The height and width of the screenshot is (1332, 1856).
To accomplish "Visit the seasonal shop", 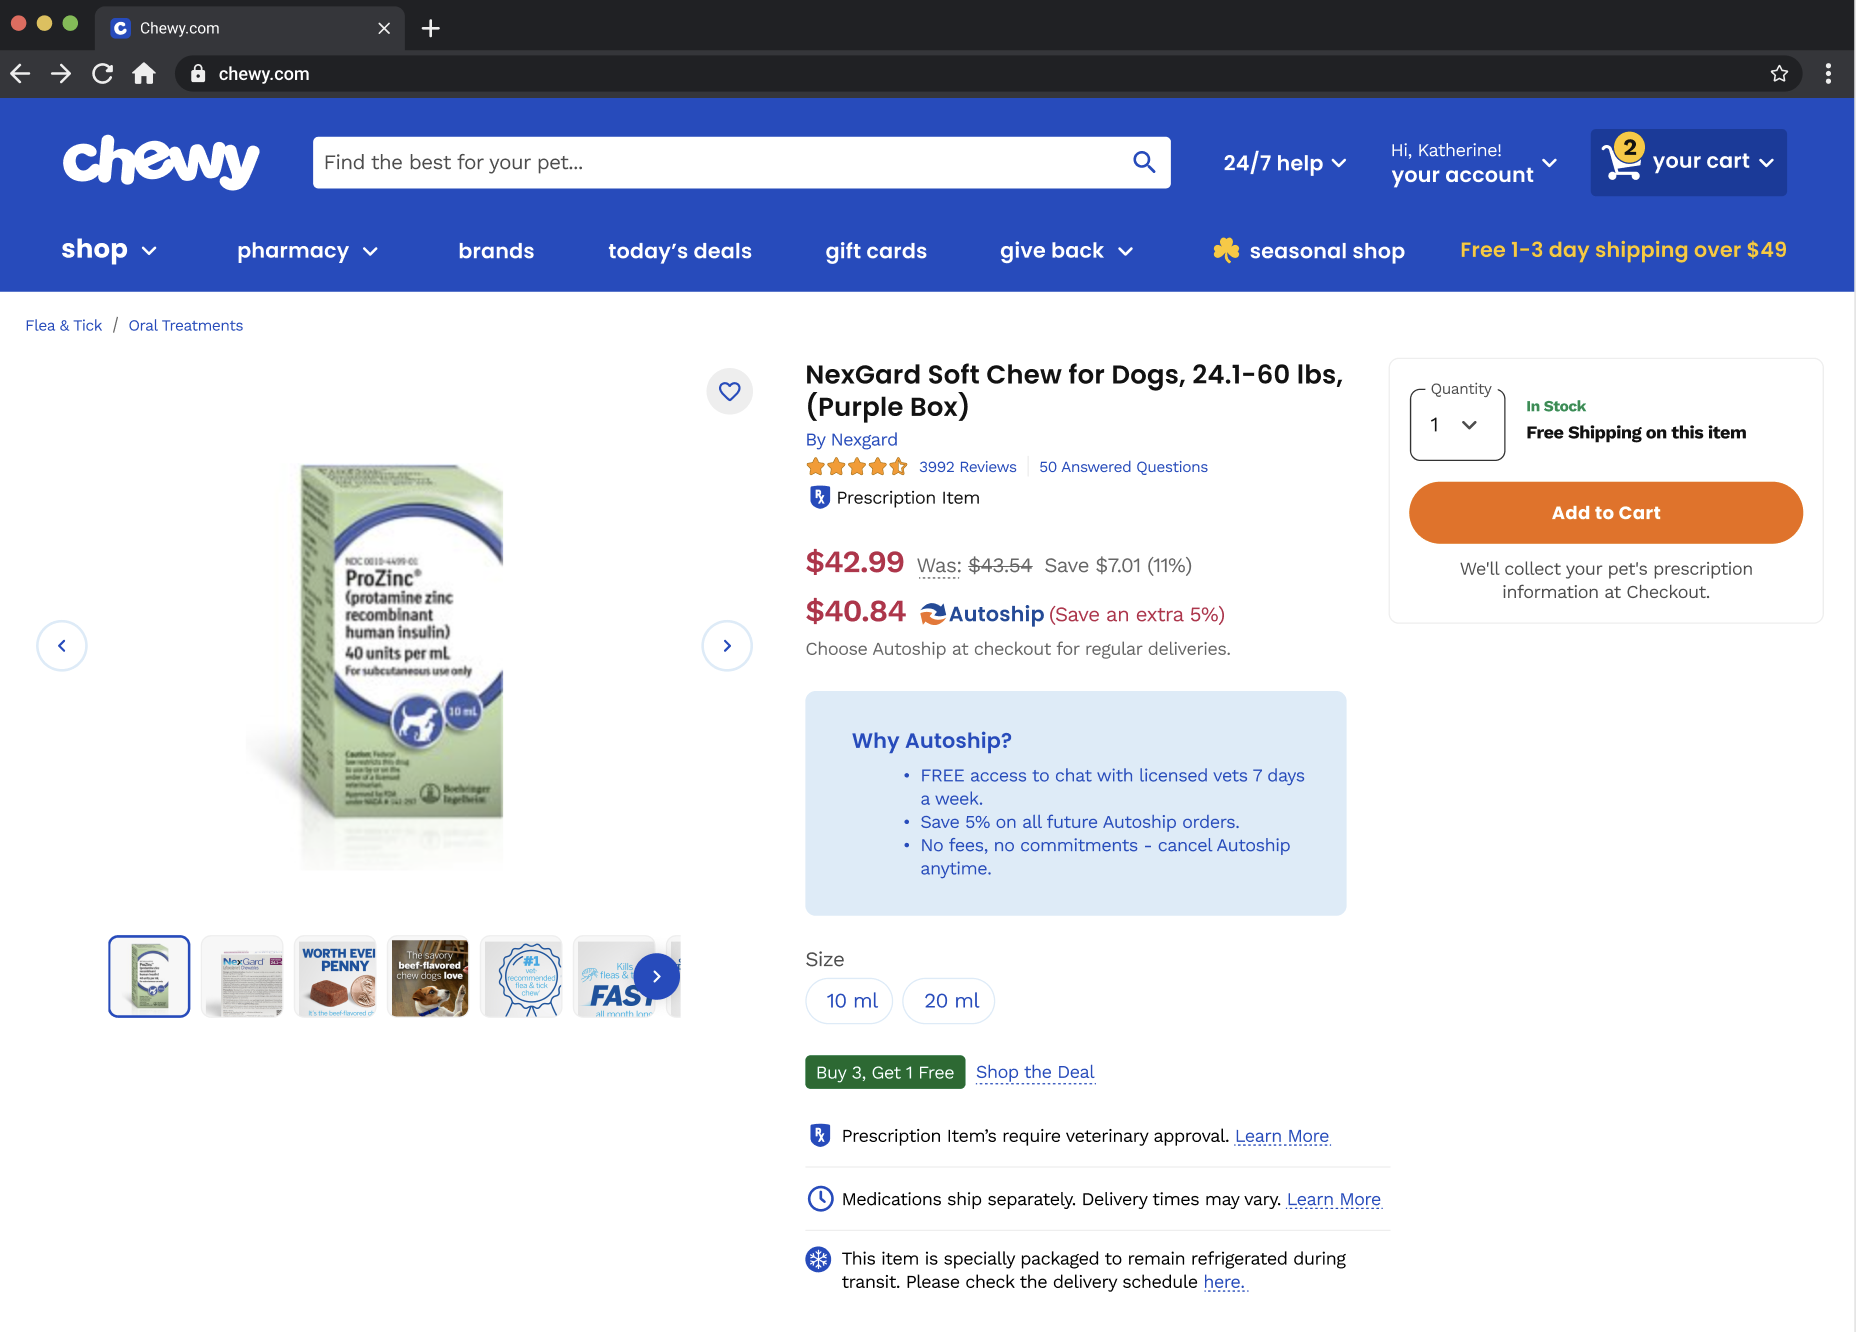I will 1309,251.
